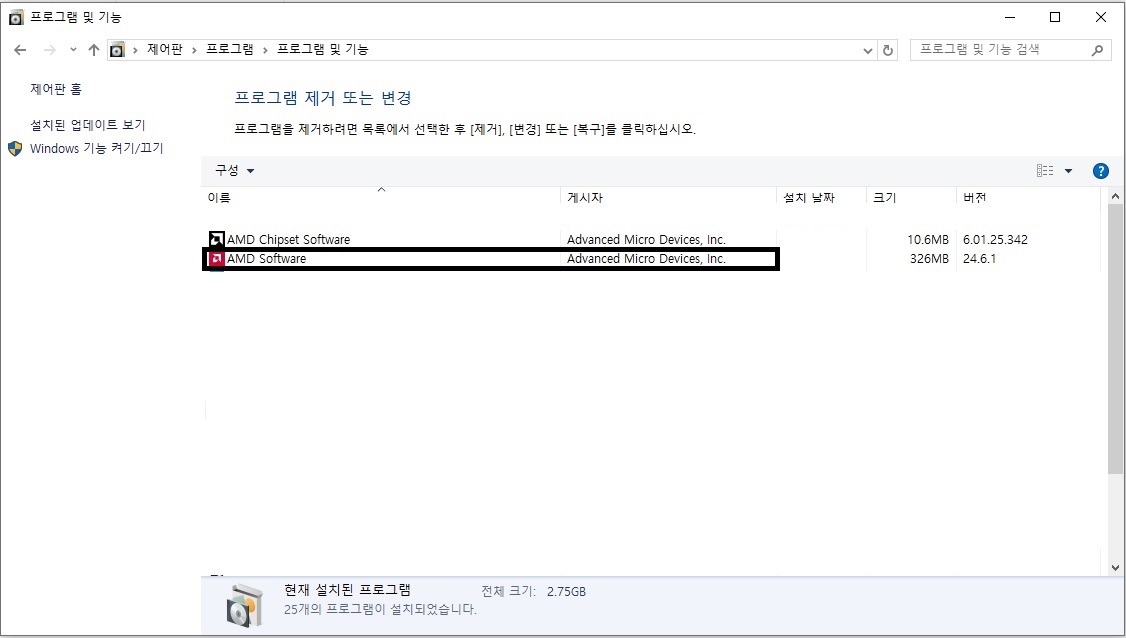Click the back navigation arrow

[x=20, y=50]
